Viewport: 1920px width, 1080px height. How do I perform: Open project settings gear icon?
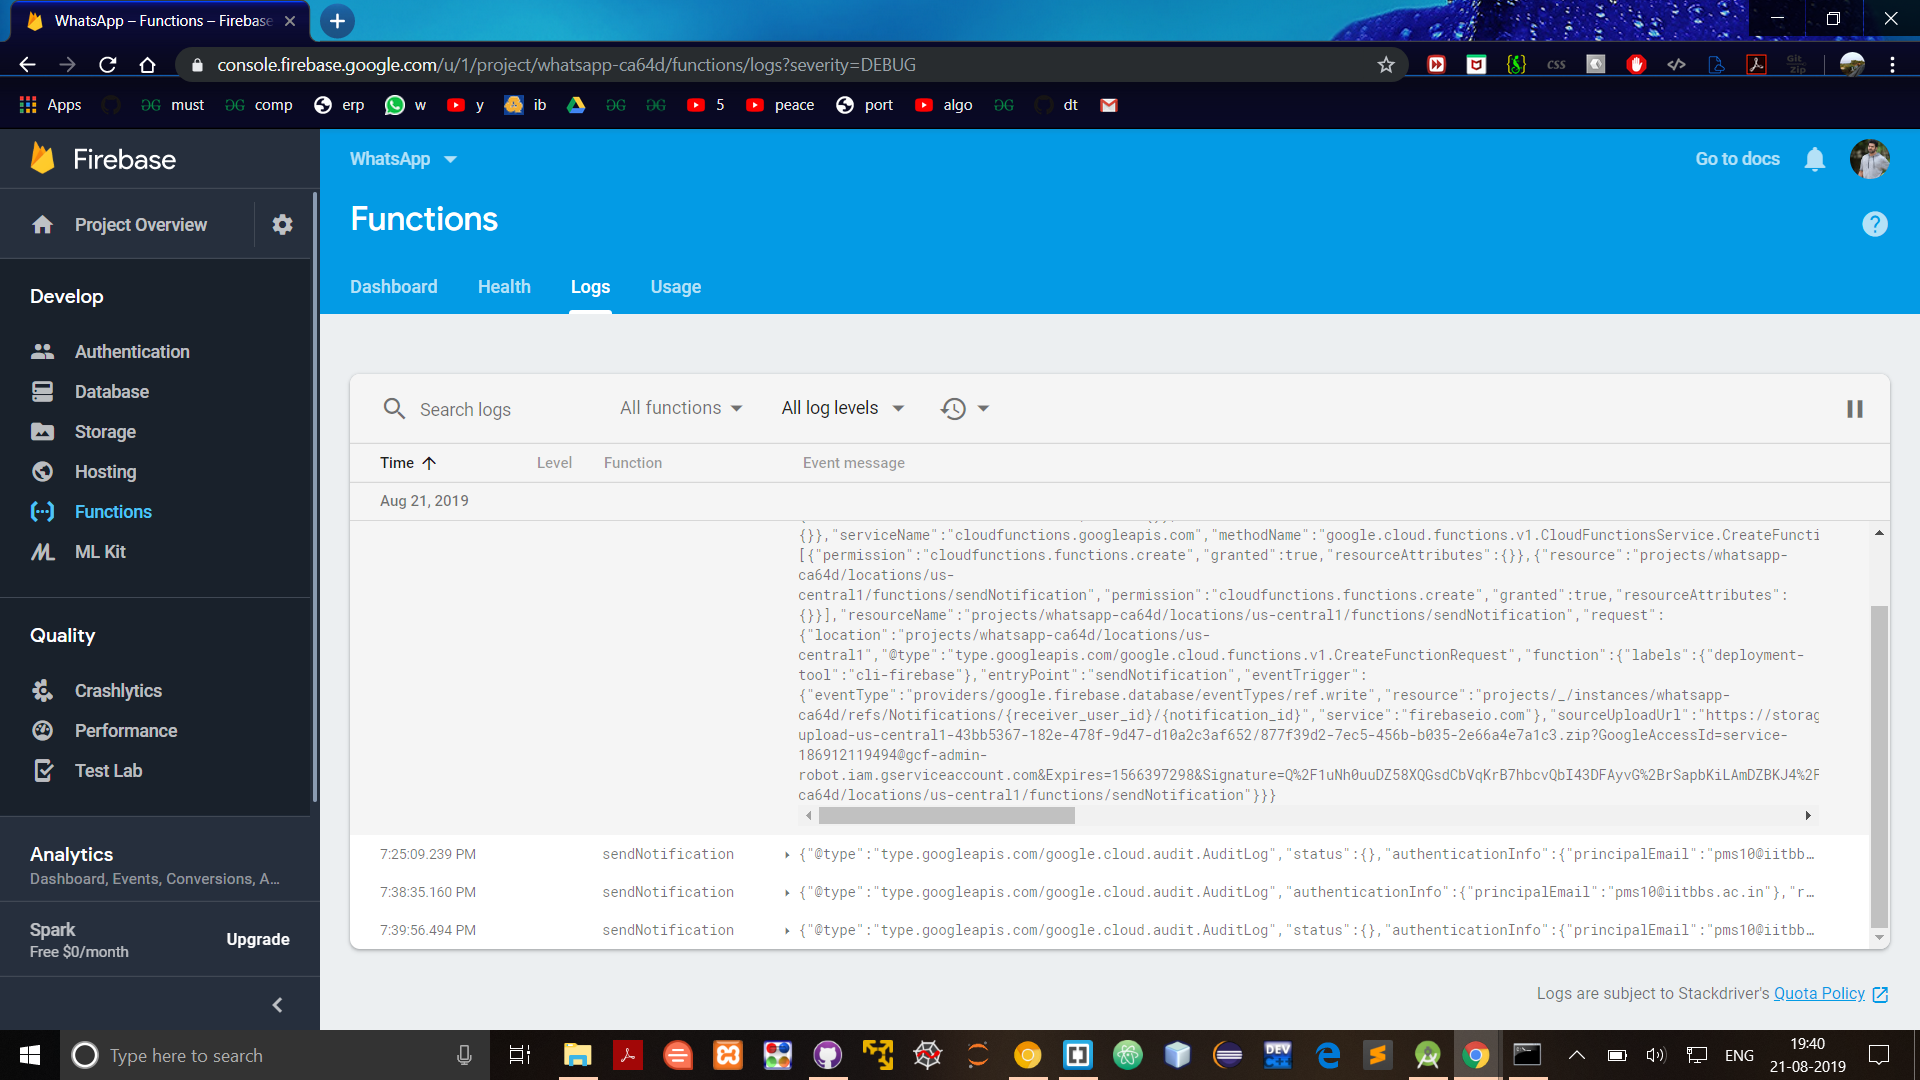pyautogui.click(x=283, y=225)
